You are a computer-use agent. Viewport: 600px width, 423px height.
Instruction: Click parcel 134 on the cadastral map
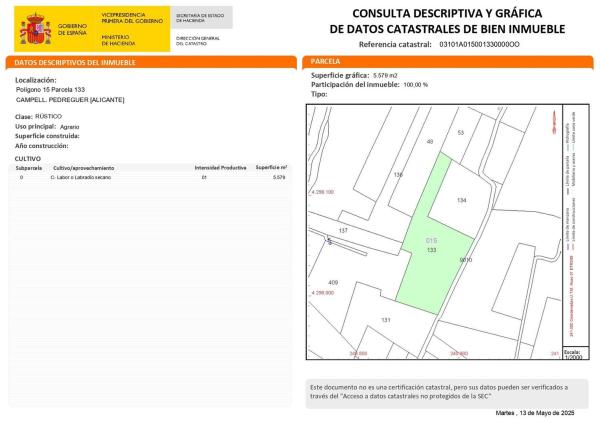click(x=461, y=200)
